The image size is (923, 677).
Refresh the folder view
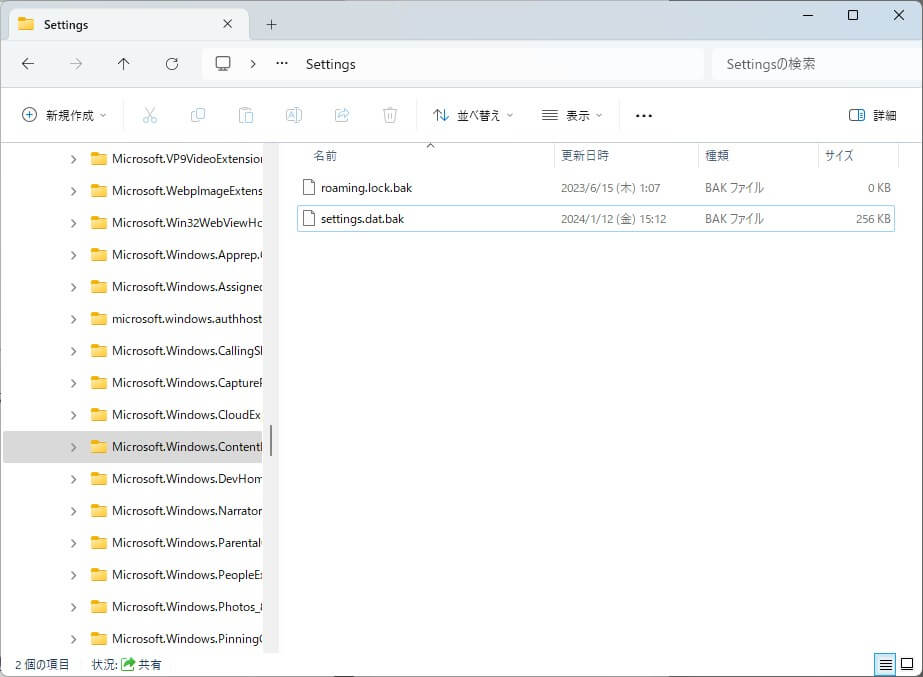click(172, 64)
